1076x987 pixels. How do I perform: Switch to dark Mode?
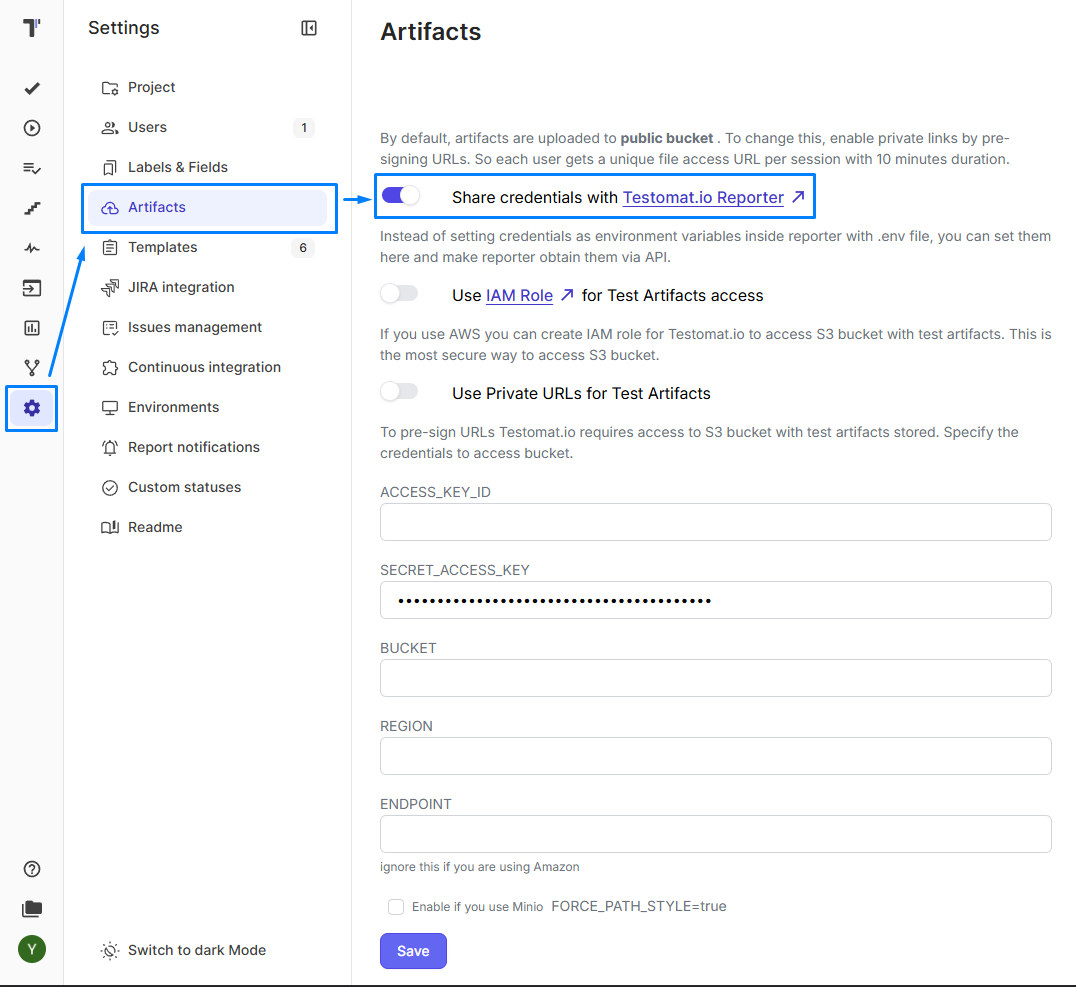click(x=196, y=950)
